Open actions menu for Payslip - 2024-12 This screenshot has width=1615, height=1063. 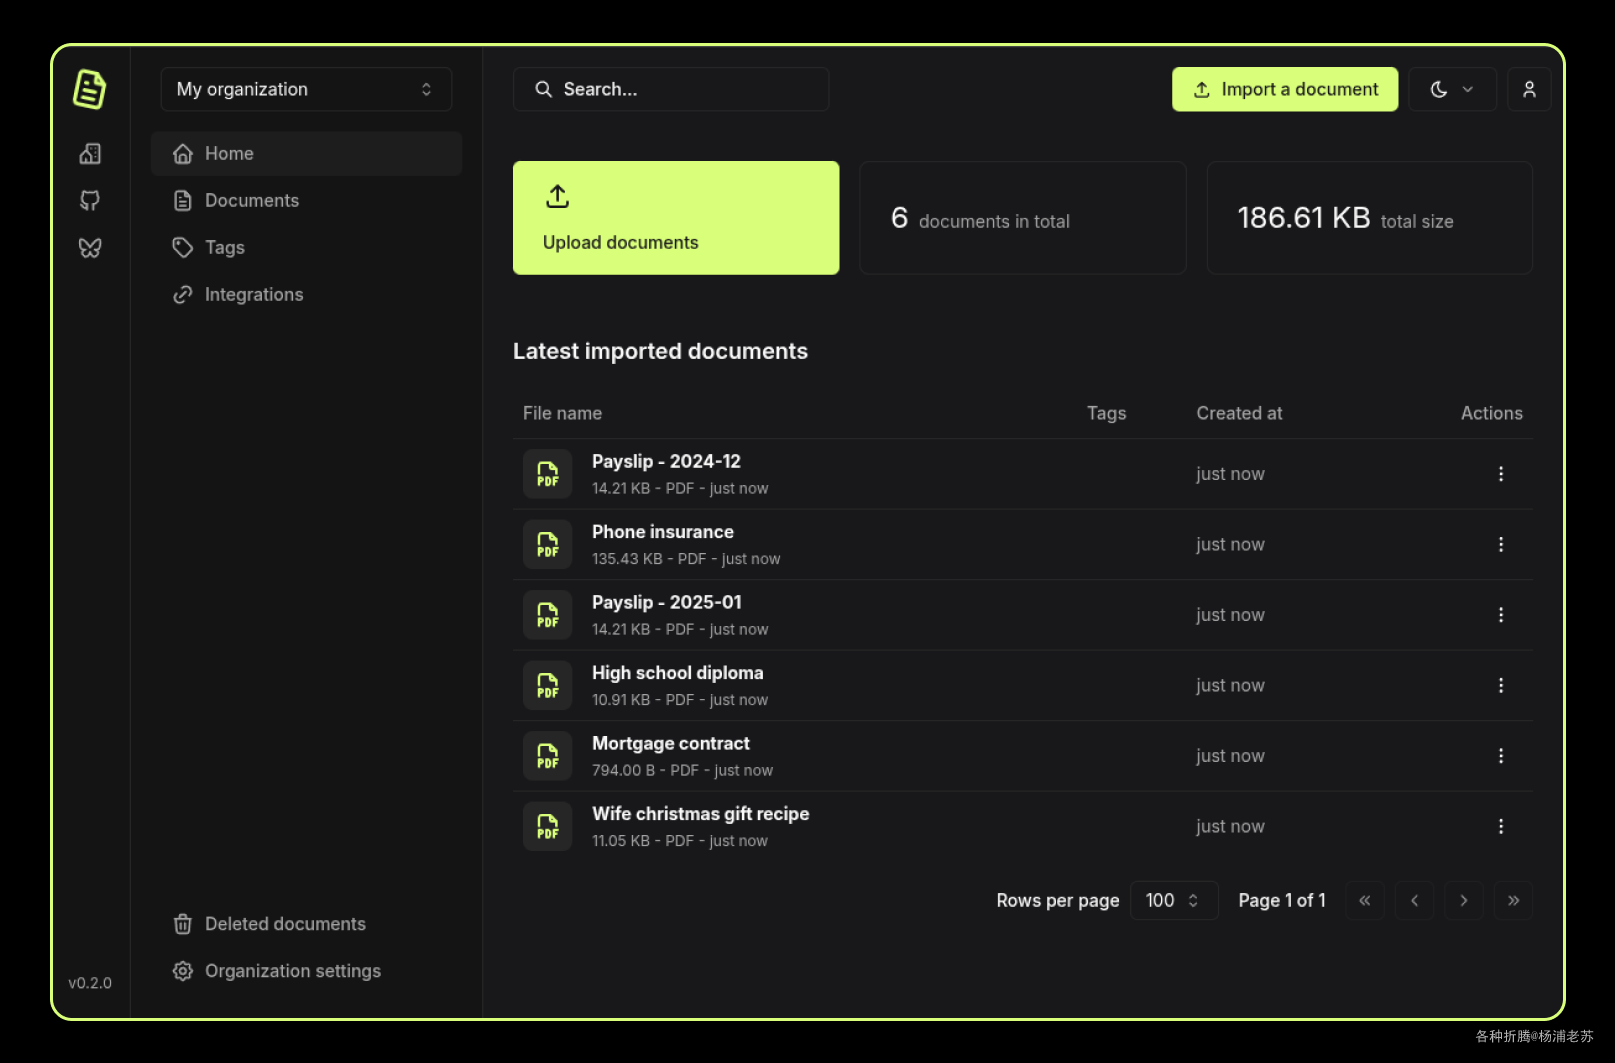click(x=1500, y=474)
